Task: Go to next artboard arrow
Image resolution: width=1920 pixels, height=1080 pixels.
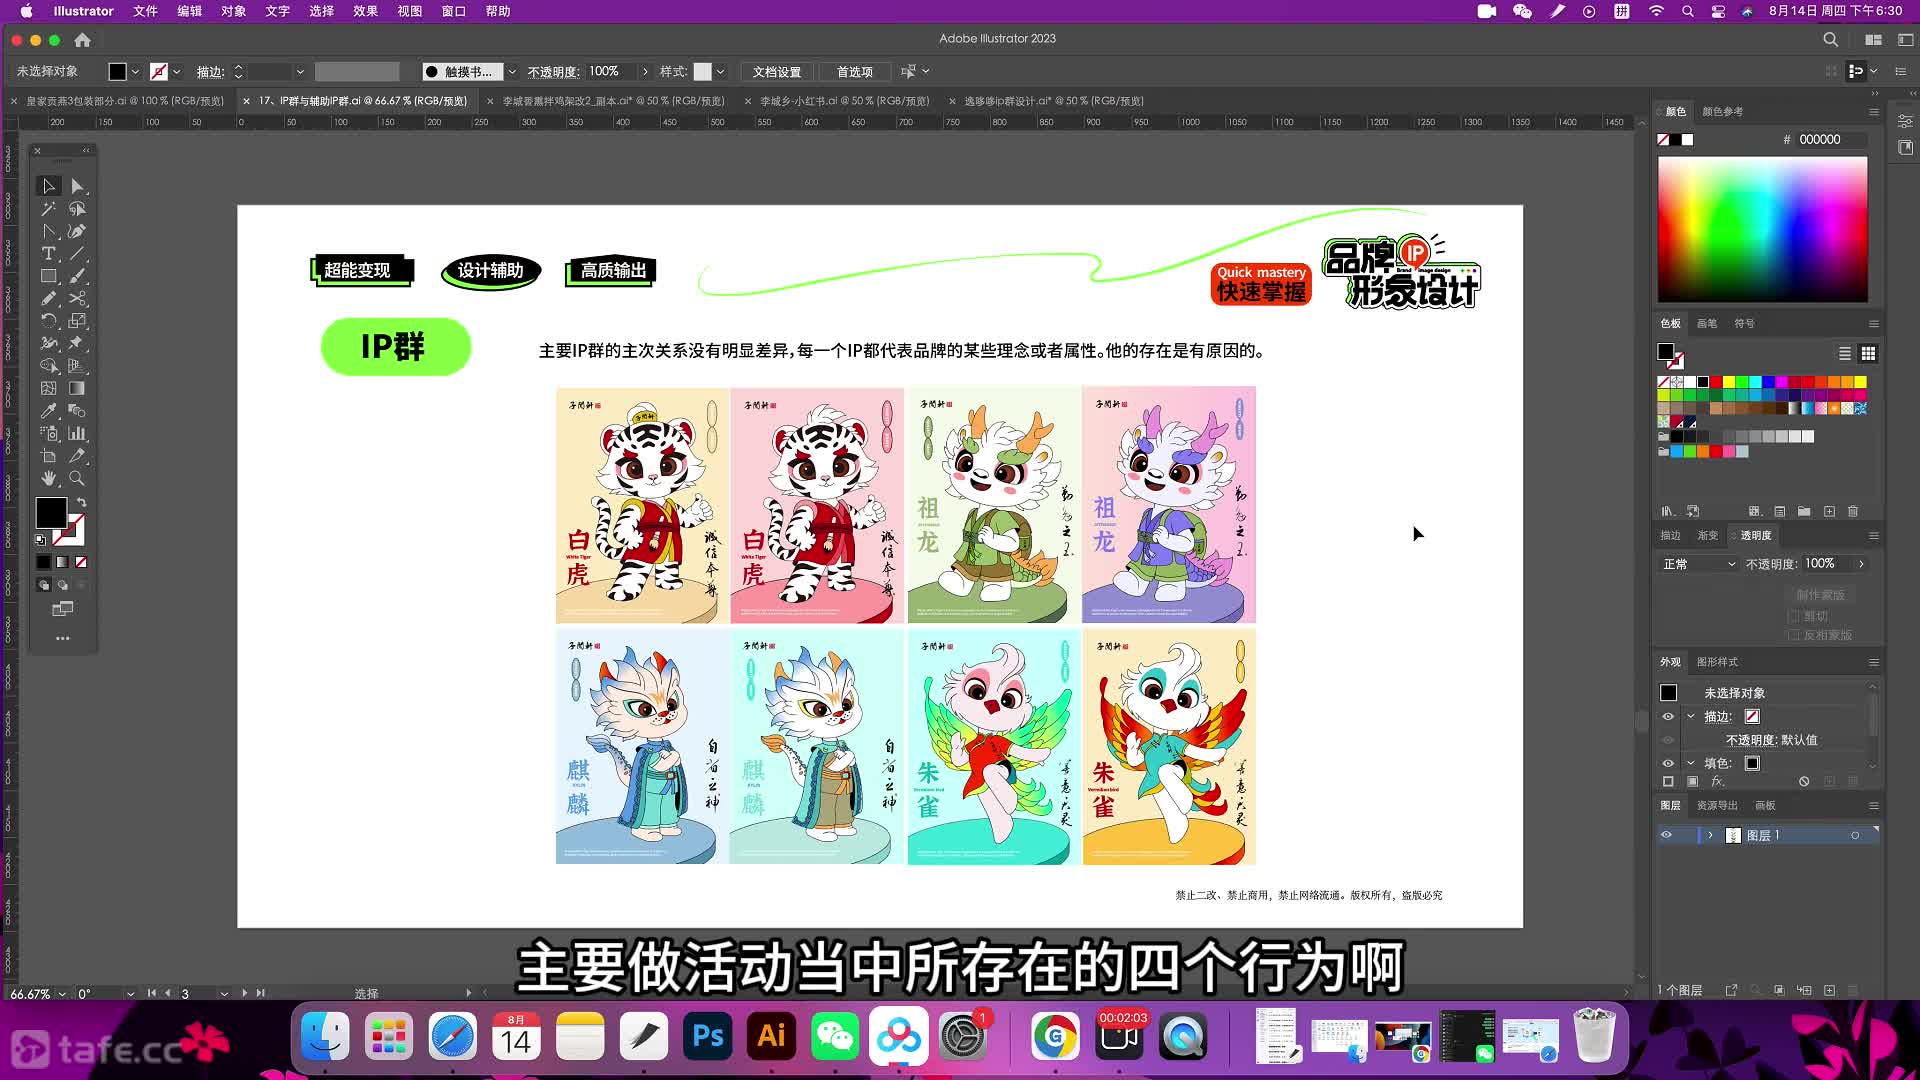Action: pyautogui.click(x=244, y=993)
